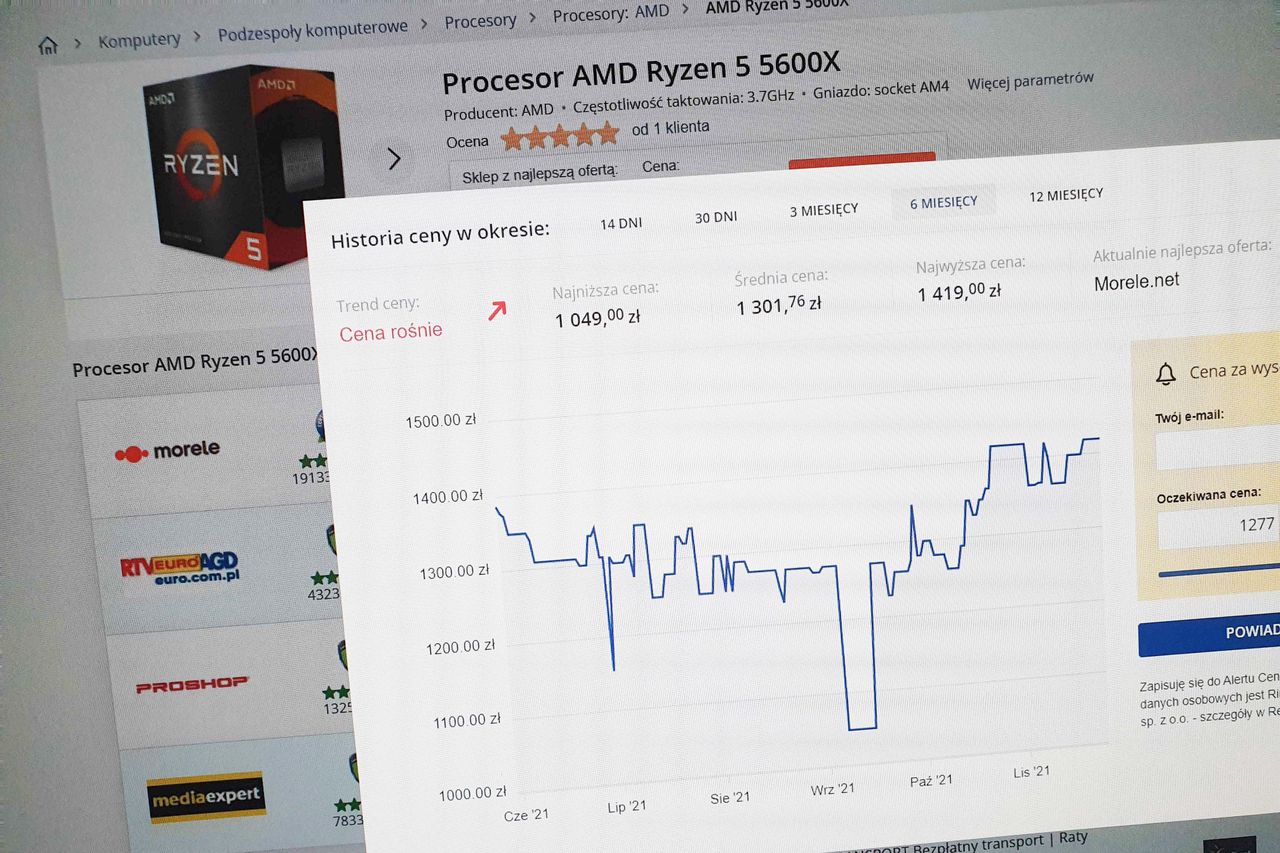Open the 'od 1 klienta' reviews link

[x=670, y=128]
